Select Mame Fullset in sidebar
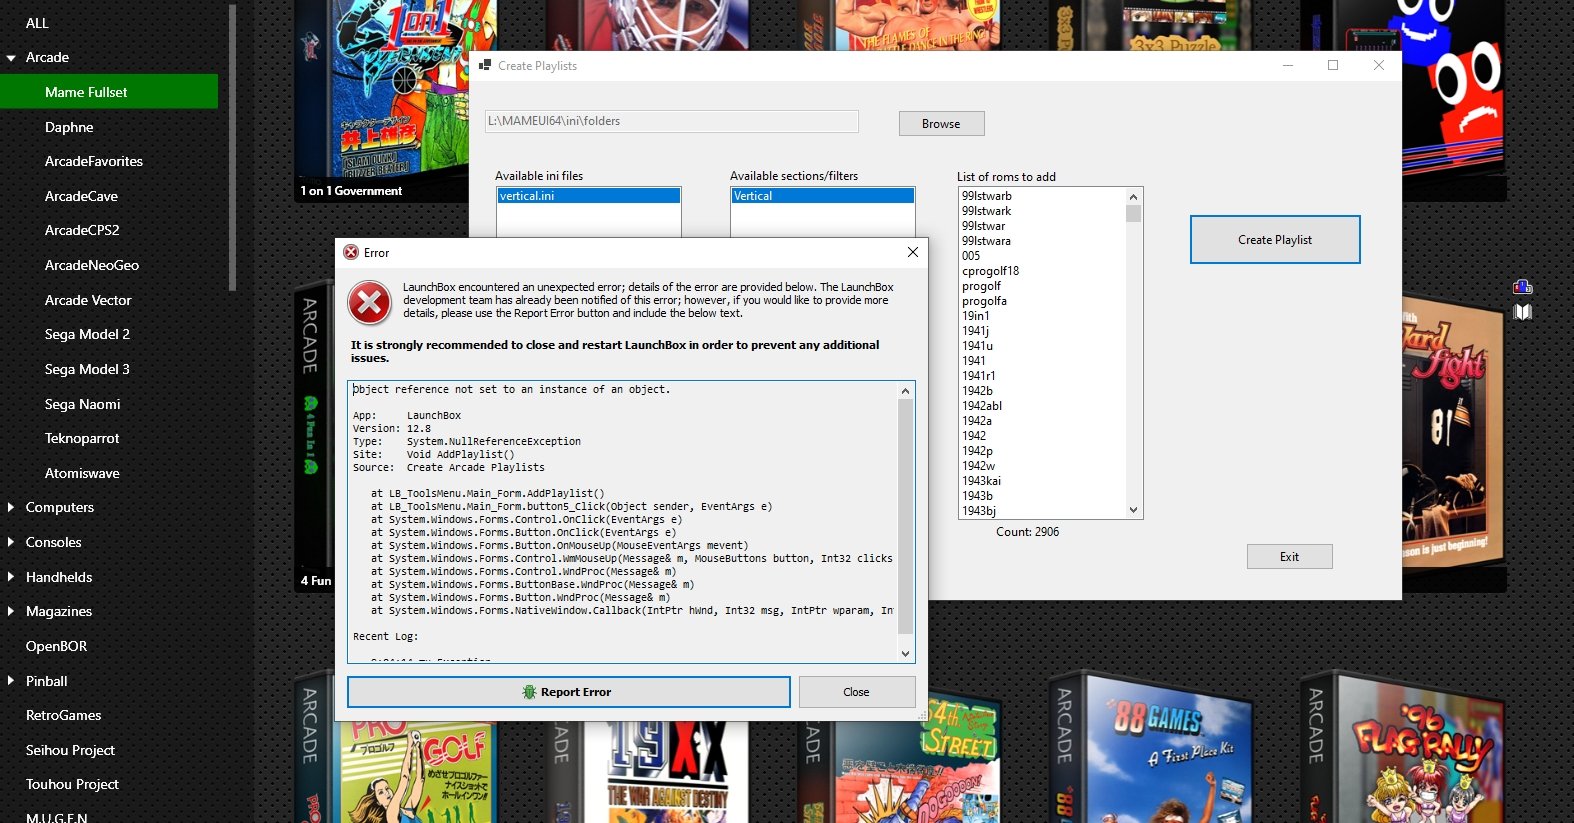This screenshot has width=1574, height=823. 109,92
